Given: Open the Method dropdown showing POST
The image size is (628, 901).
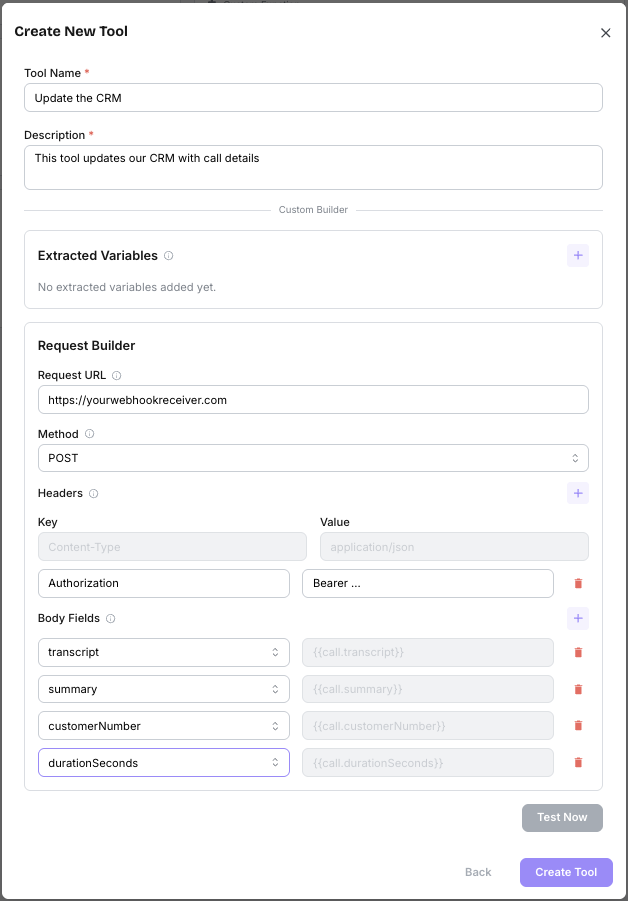Looking at the screenshot, I should (313, 458).
